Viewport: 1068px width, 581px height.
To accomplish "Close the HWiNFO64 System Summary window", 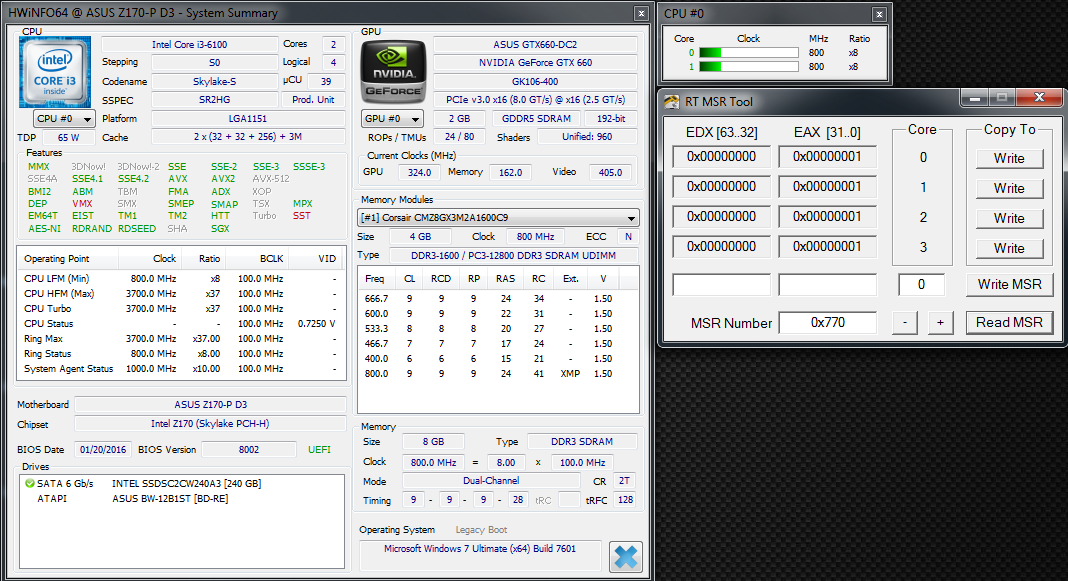I will 640,14.
